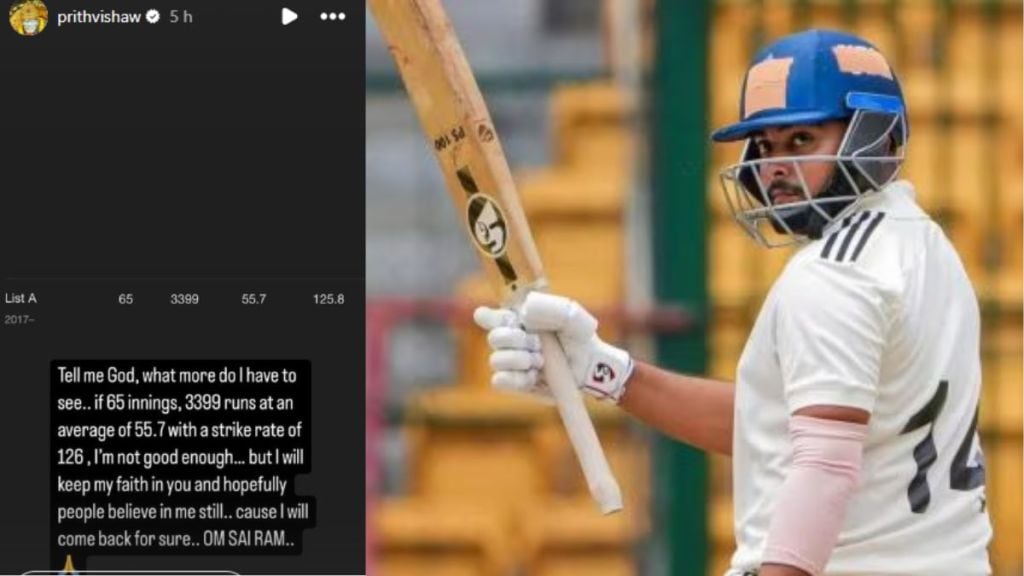This screenshot has height=576, width=1024.
Task: Open the three-dot more options menu
Action: (332, 16)
